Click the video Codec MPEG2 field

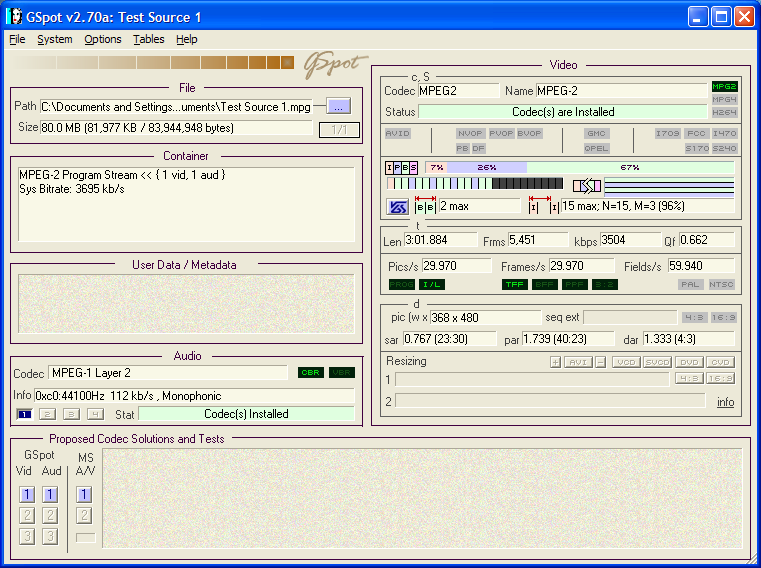click(x=459, y=91)
